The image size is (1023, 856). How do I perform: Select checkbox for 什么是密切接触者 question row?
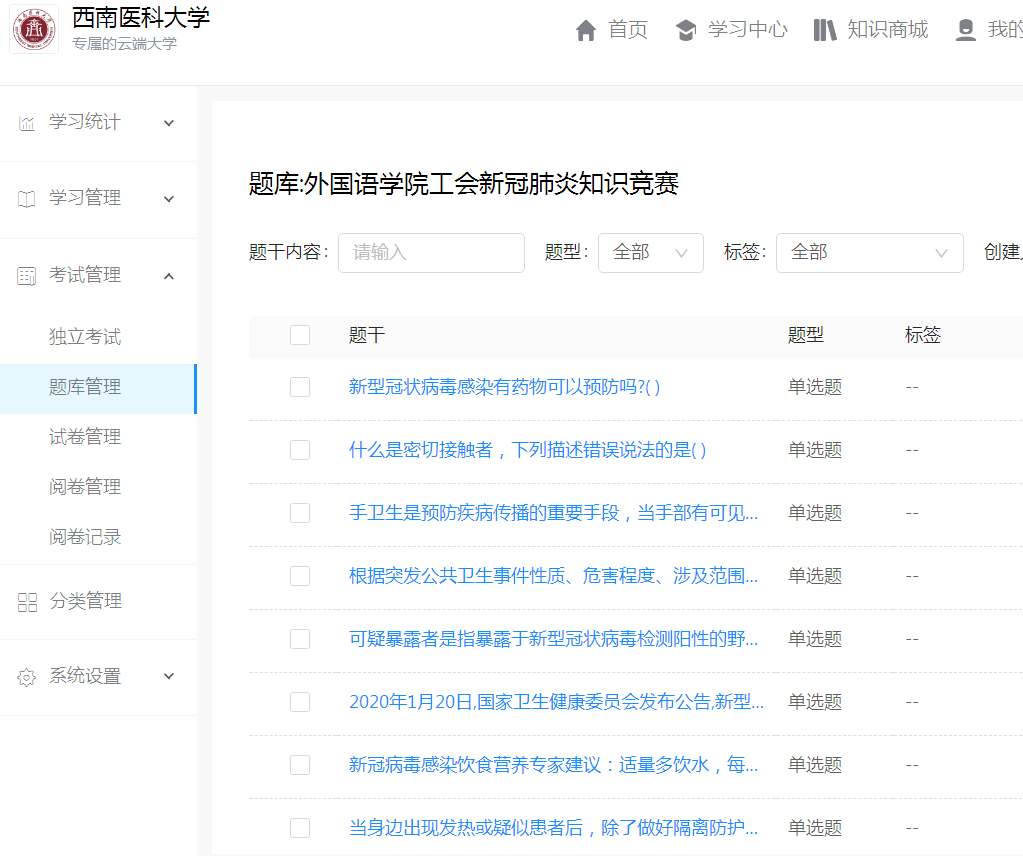point(300,450)
